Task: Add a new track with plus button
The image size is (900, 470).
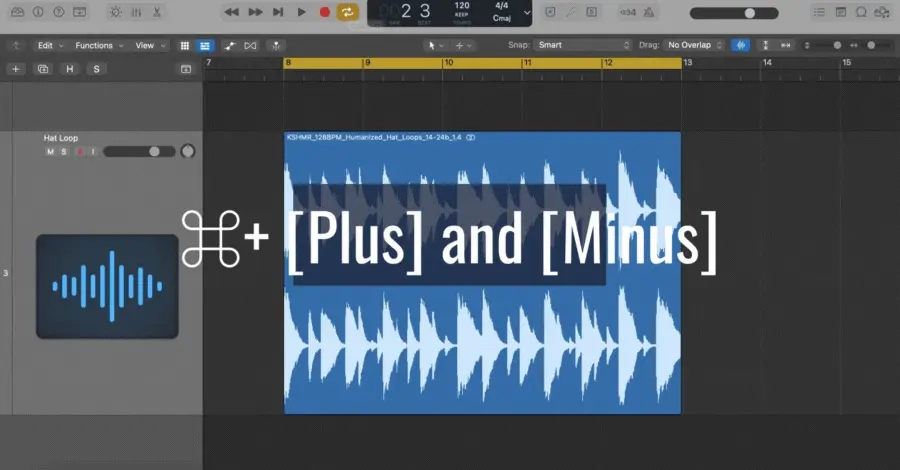Action: (15, 69)
